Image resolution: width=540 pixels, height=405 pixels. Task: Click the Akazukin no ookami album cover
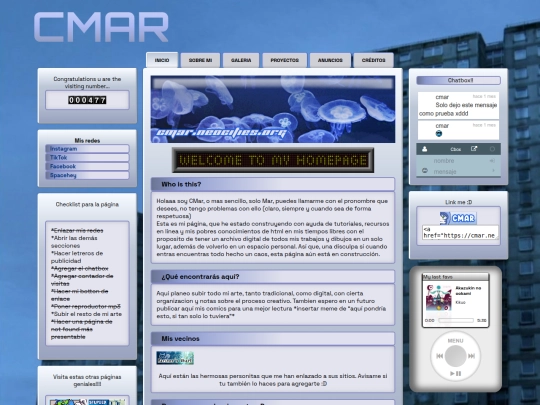tap(438, 298)
